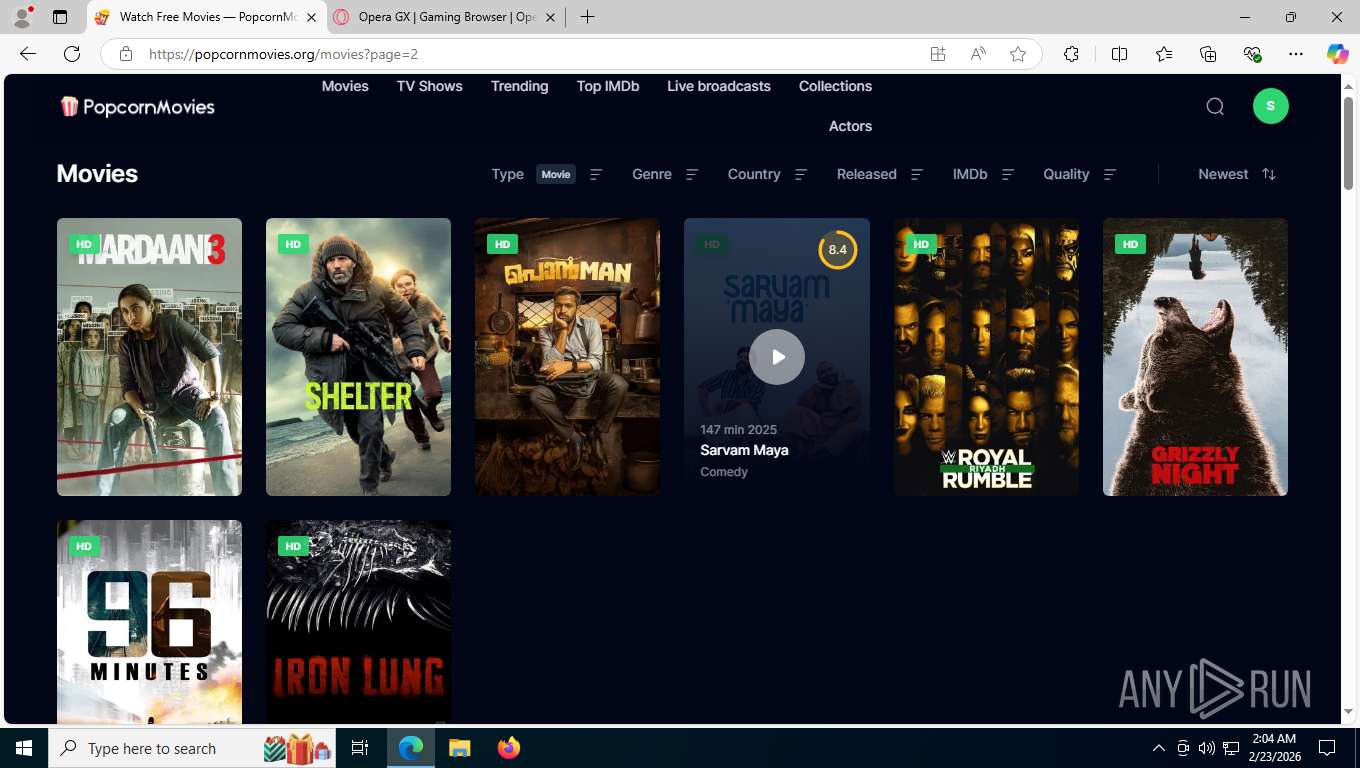Open the Actors nav item
Viewport: 1360px width, 768px height.
(x=850, y=126)
